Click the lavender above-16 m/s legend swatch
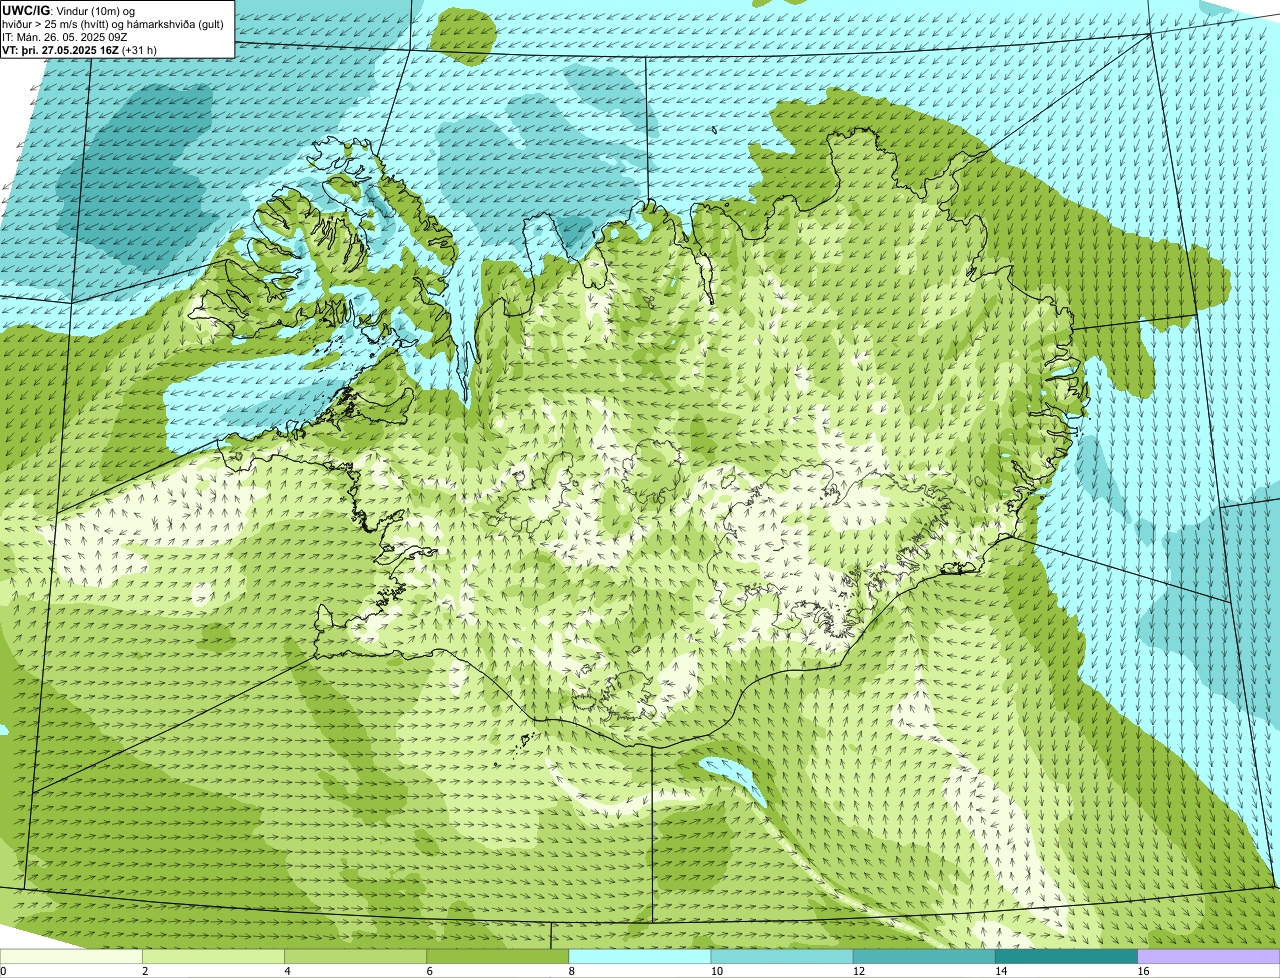Image resolution: width=1280 pixels, height=978 pixels. coord(1209,956)
